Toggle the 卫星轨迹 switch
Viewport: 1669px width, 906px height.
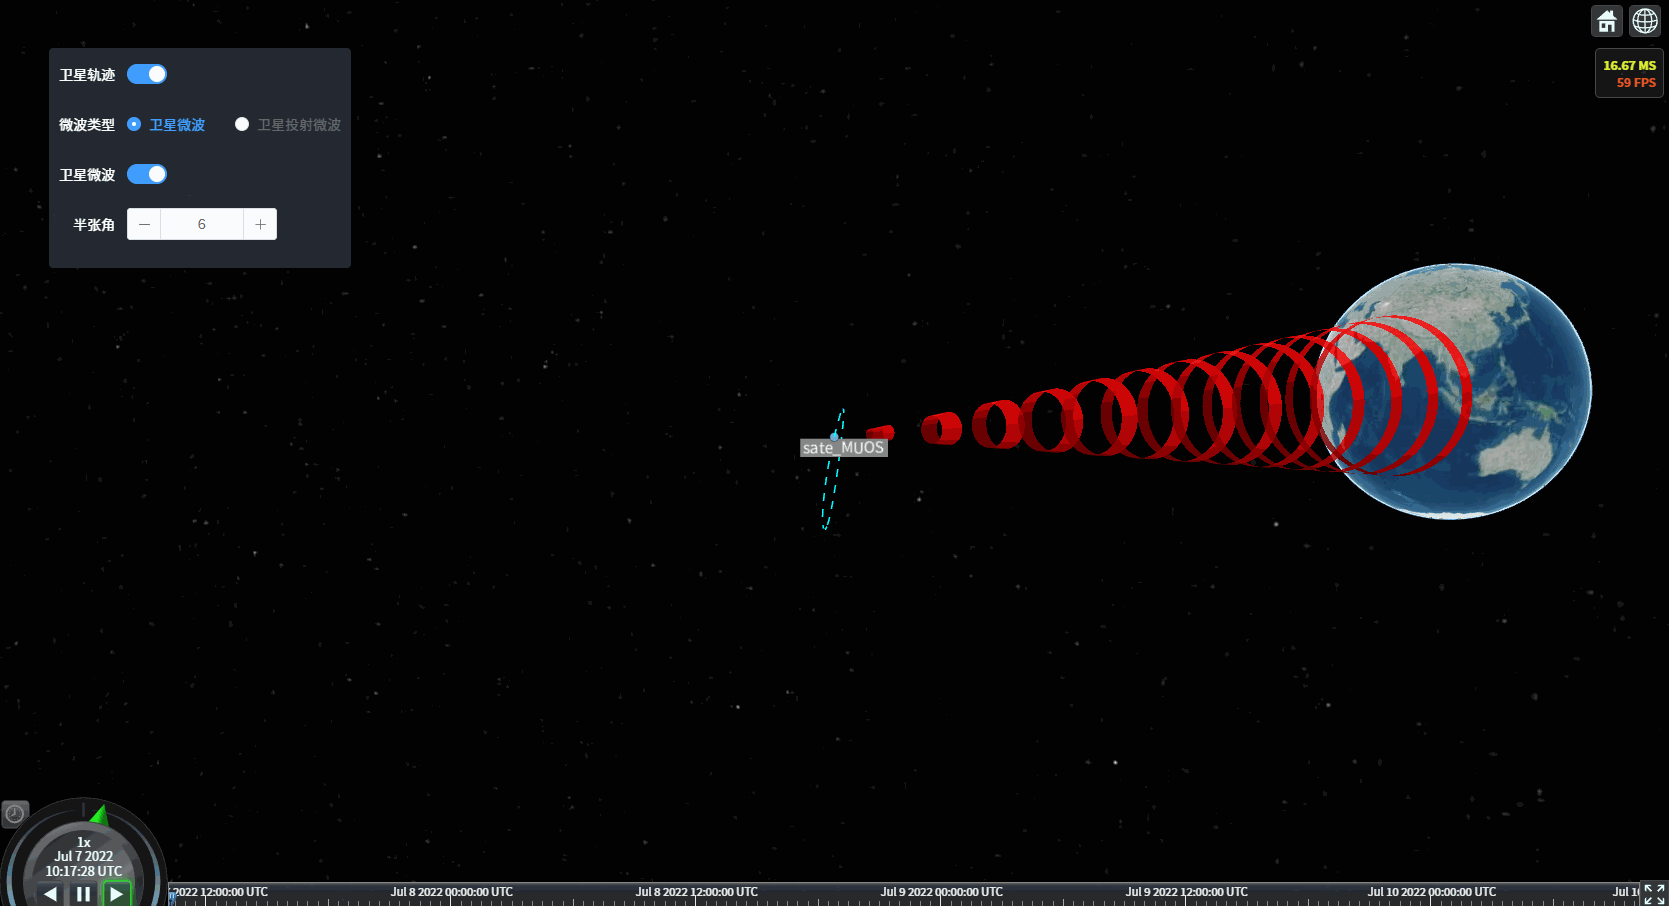click(147, 74)
